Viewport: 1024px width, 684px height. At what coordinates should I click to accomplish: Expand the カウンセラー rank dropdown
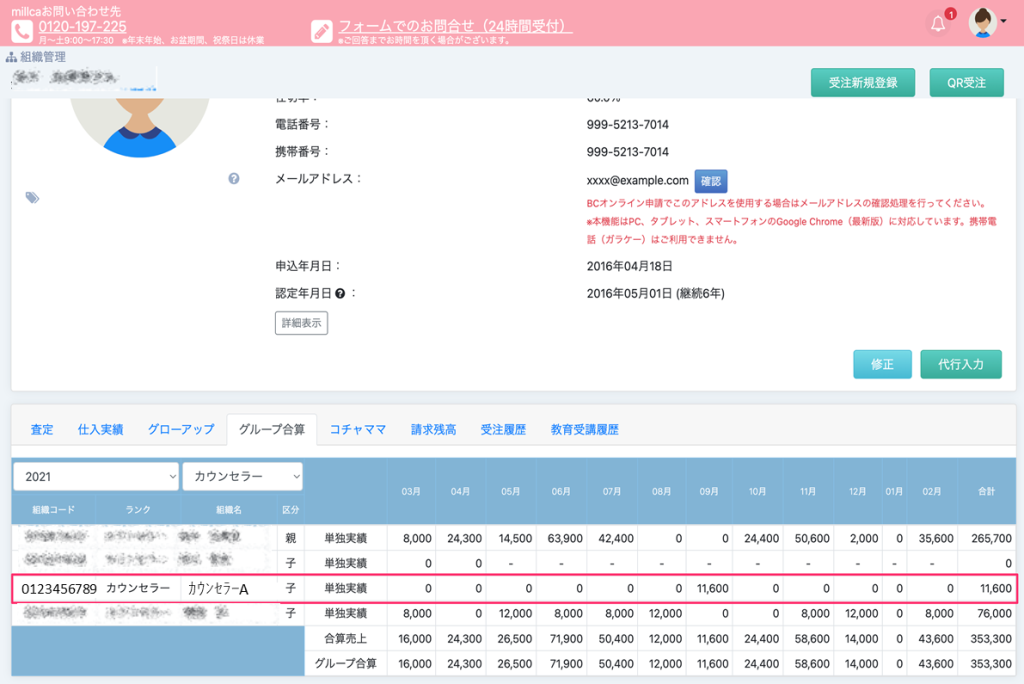pos(242,477)
